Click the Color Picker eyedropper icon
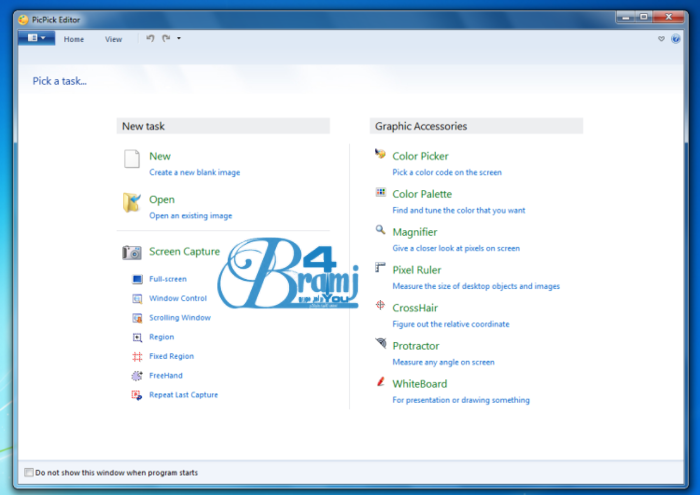 (x=380, y=154)
